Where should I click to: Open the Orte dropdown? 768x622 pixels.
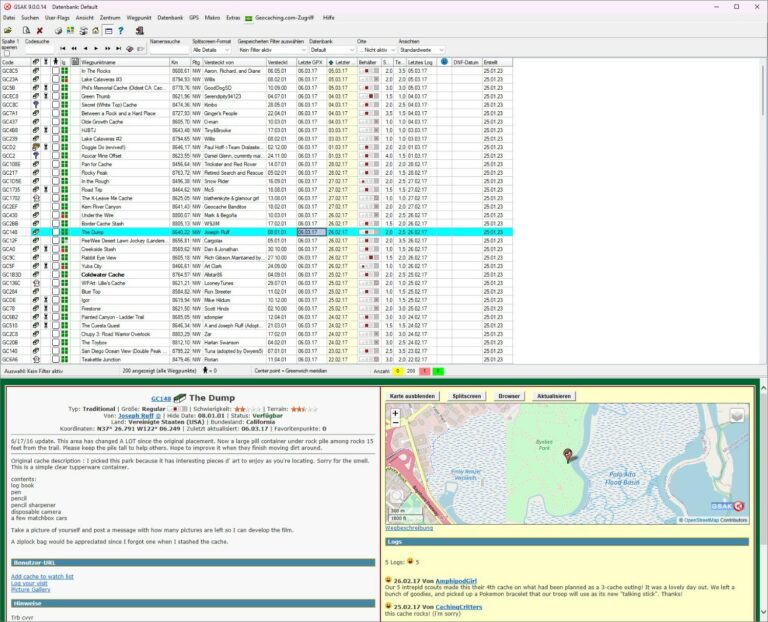click(377, 50)
